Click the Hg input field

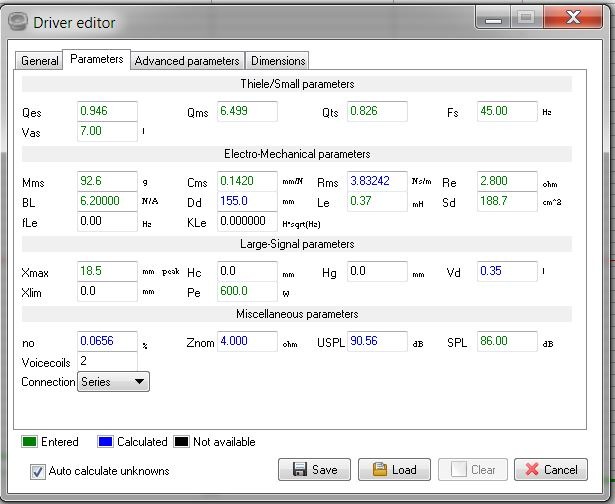coord(377,271)
